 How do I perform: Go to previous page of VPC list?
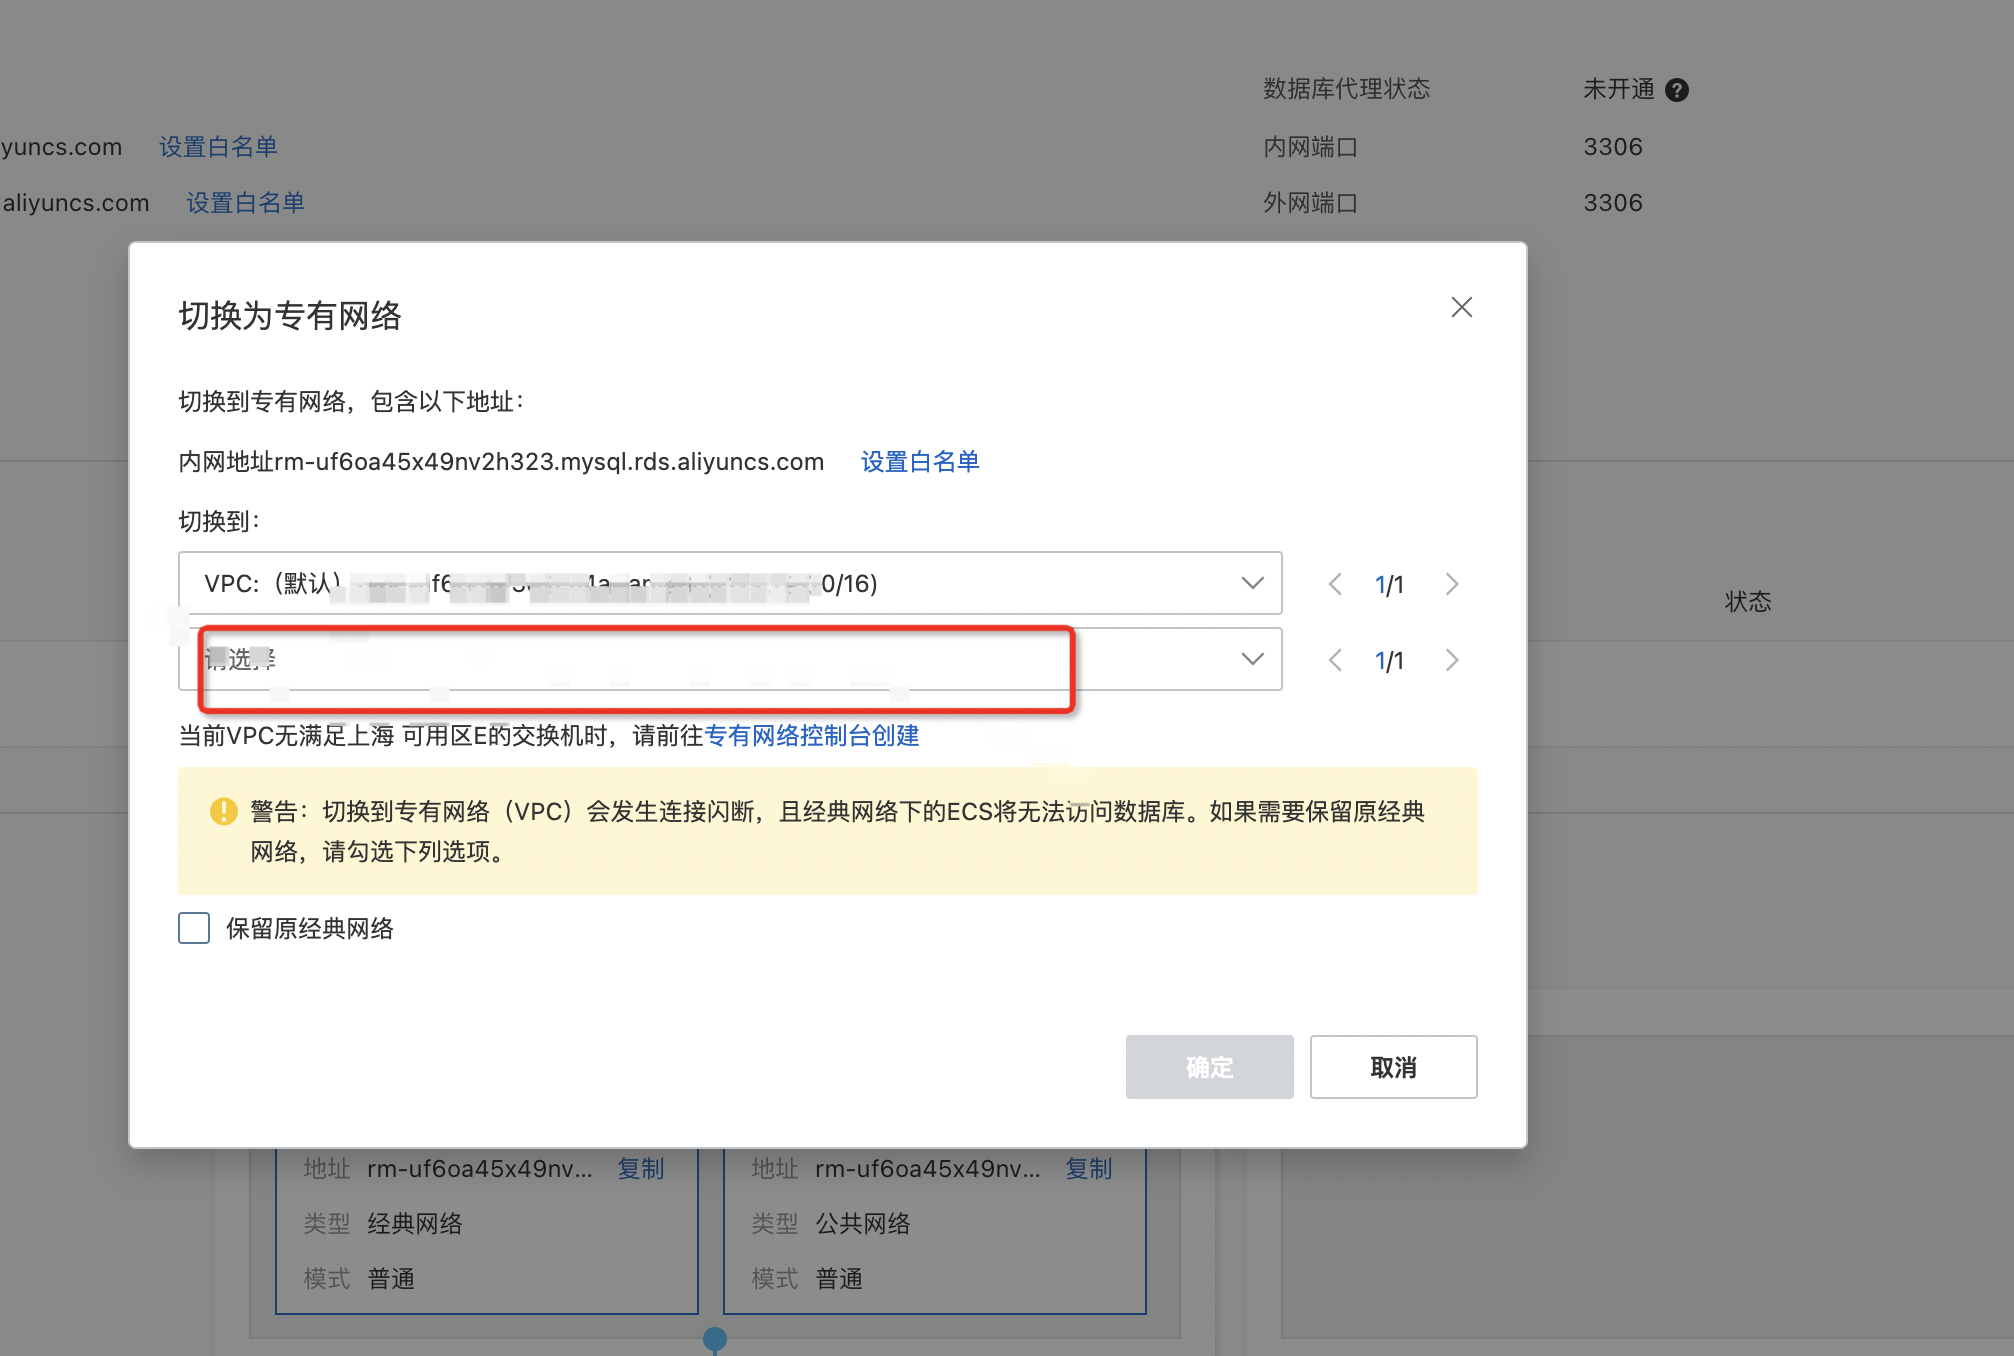click(1335, 584)
